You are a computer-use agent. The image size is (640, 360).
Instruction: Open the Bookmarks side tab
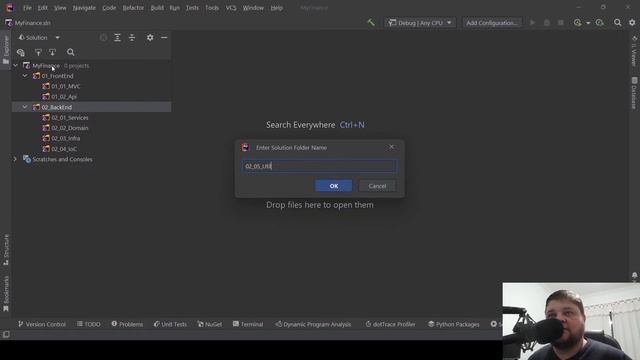coord(6,294)
